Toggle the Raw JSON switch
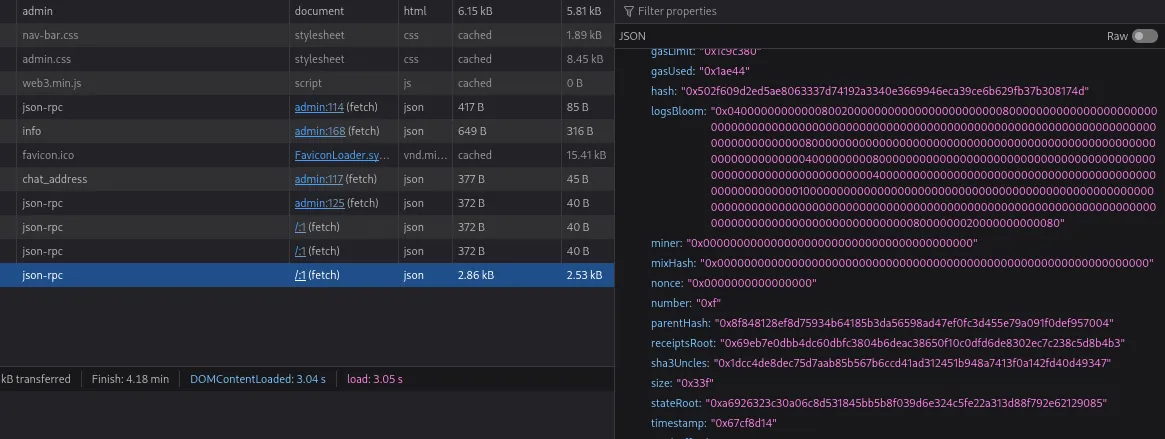Viewport: 1165px width, 439px height. pyautogui.click(x=1144, y=36)
